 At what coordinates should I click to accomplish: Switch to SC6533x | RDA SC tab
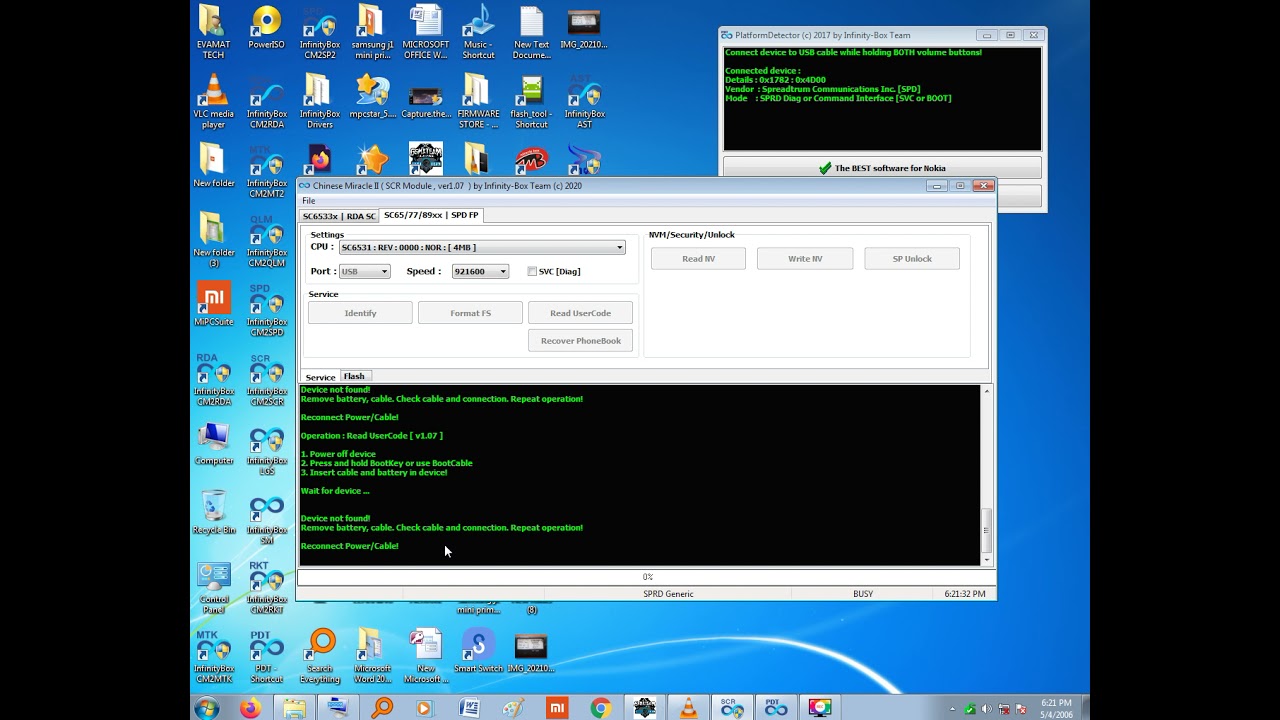tap(339, 216)
